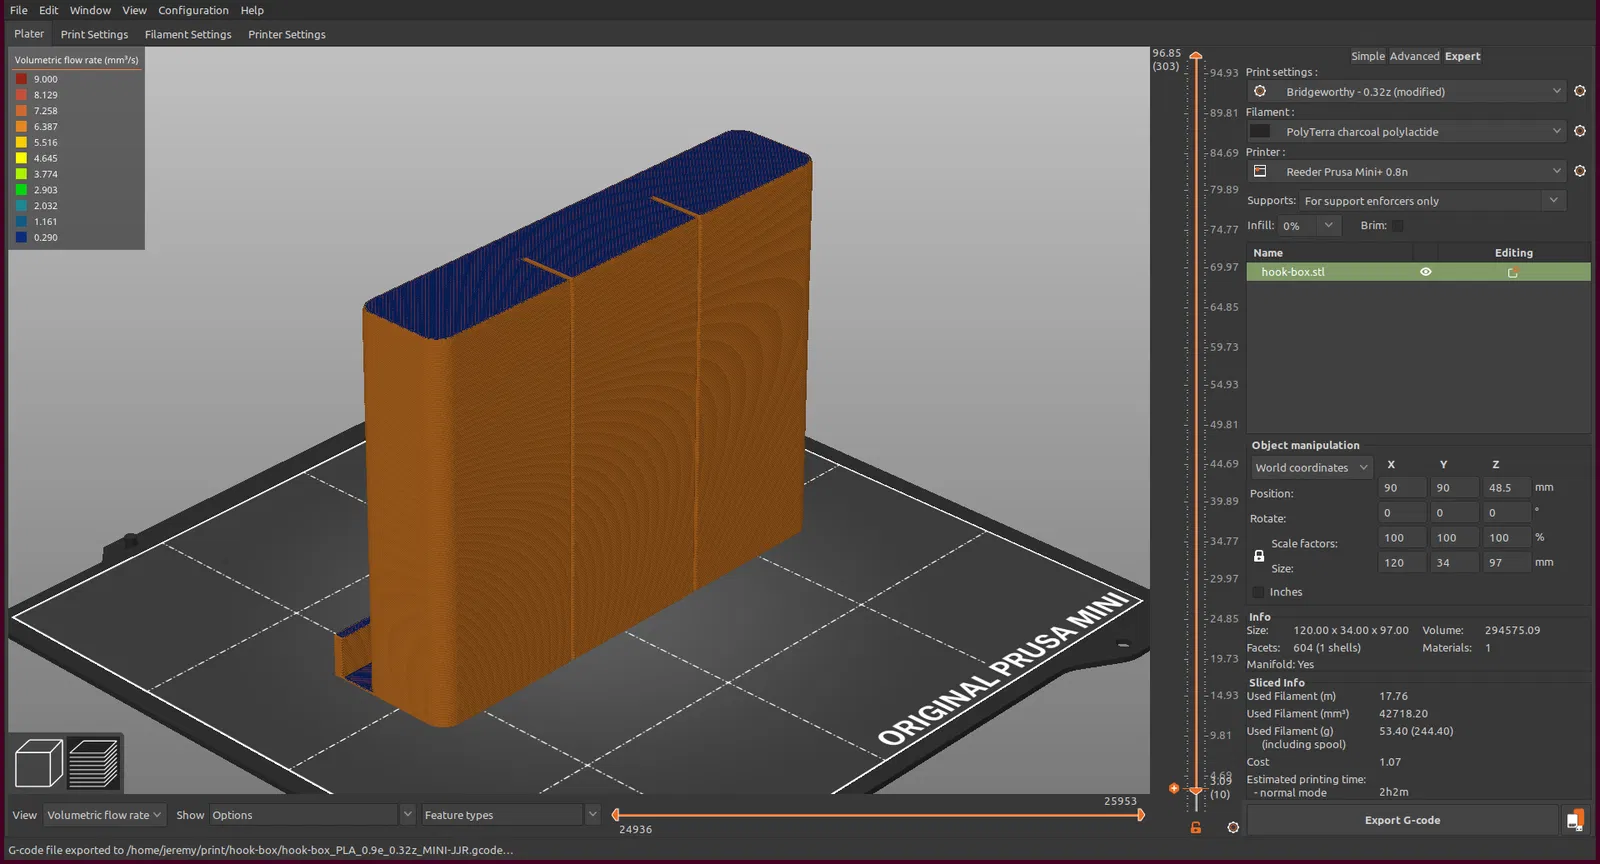Viewport: 1600px width, 864px height.
Task: Toggle visibility eye for hook-box.stl
Action: [1426, 272]
